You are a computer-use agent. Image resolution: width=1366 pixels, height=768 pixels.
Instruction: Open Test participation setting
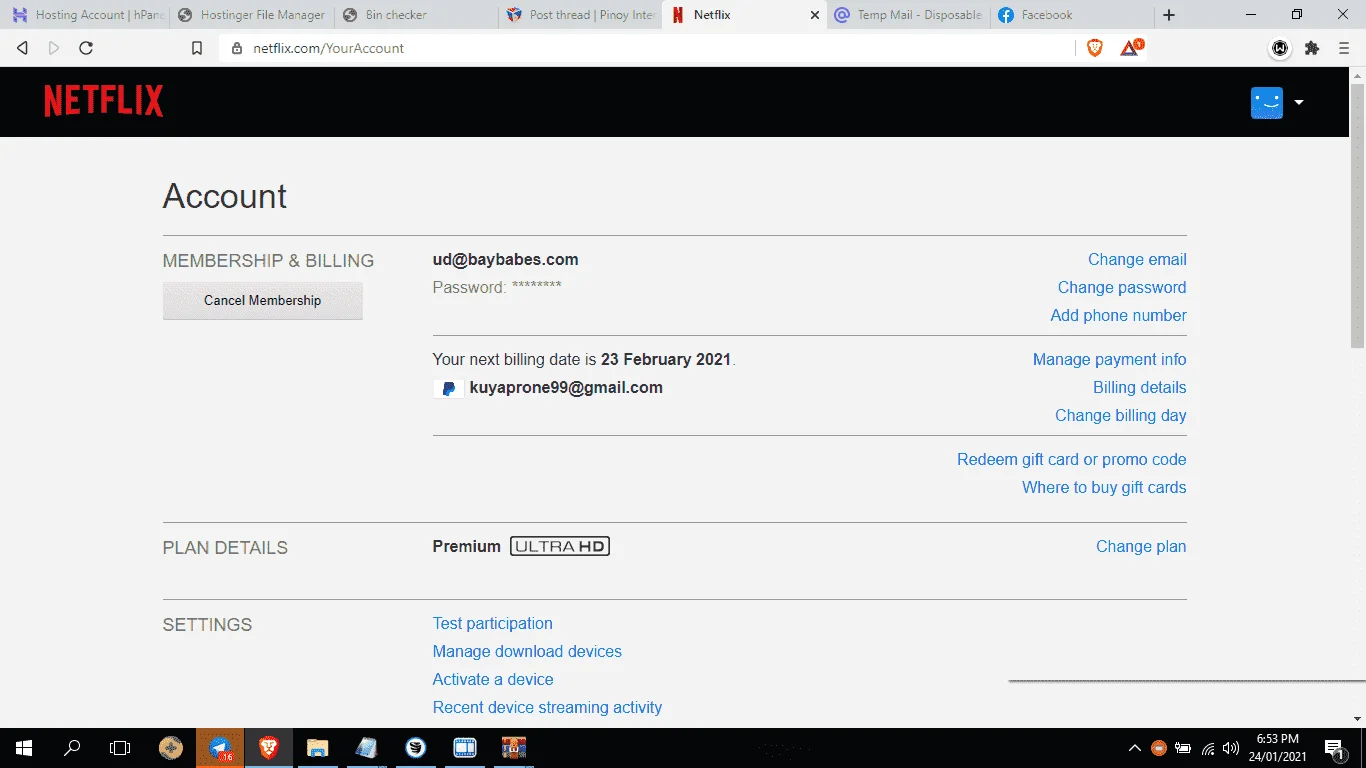492,624
